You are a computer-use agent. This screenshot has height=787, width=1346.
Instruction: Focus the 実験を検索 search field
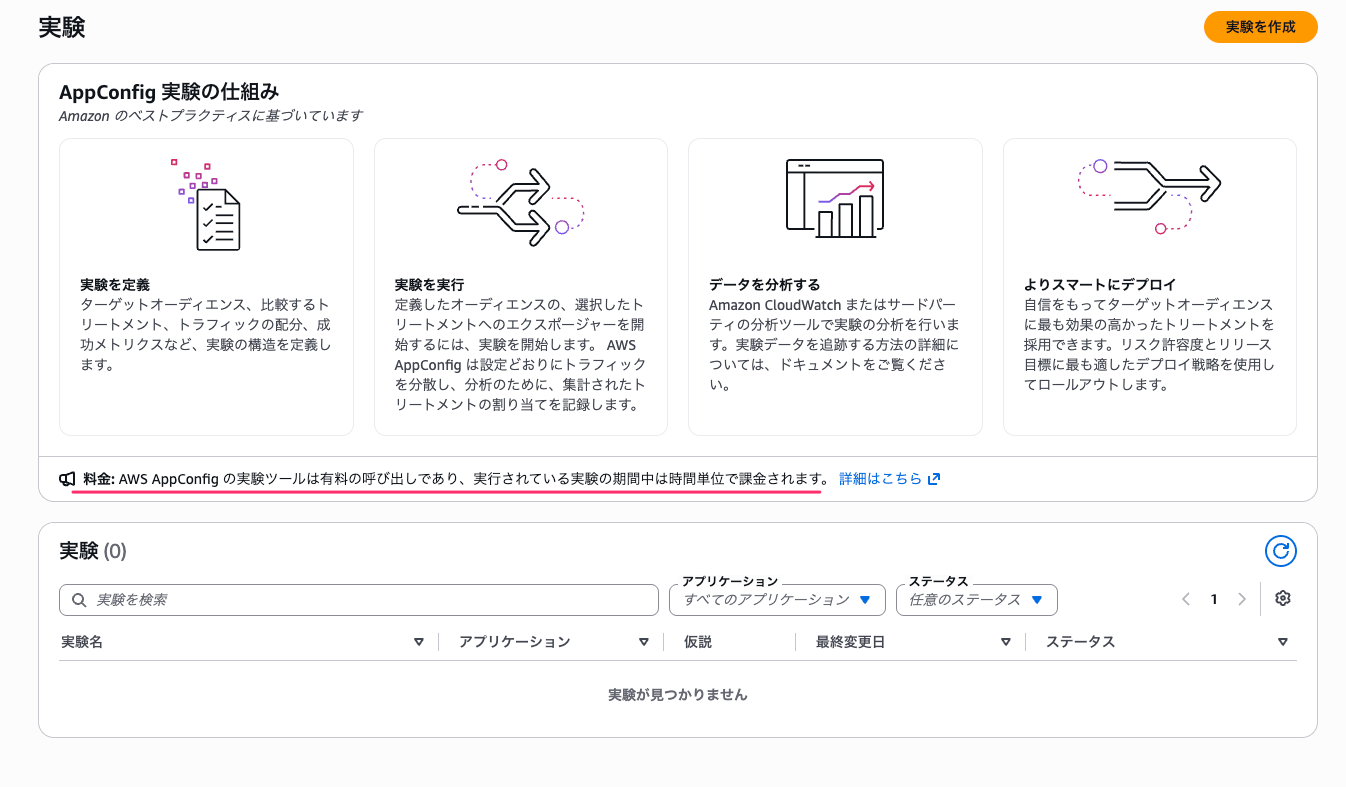click(358, 600)
